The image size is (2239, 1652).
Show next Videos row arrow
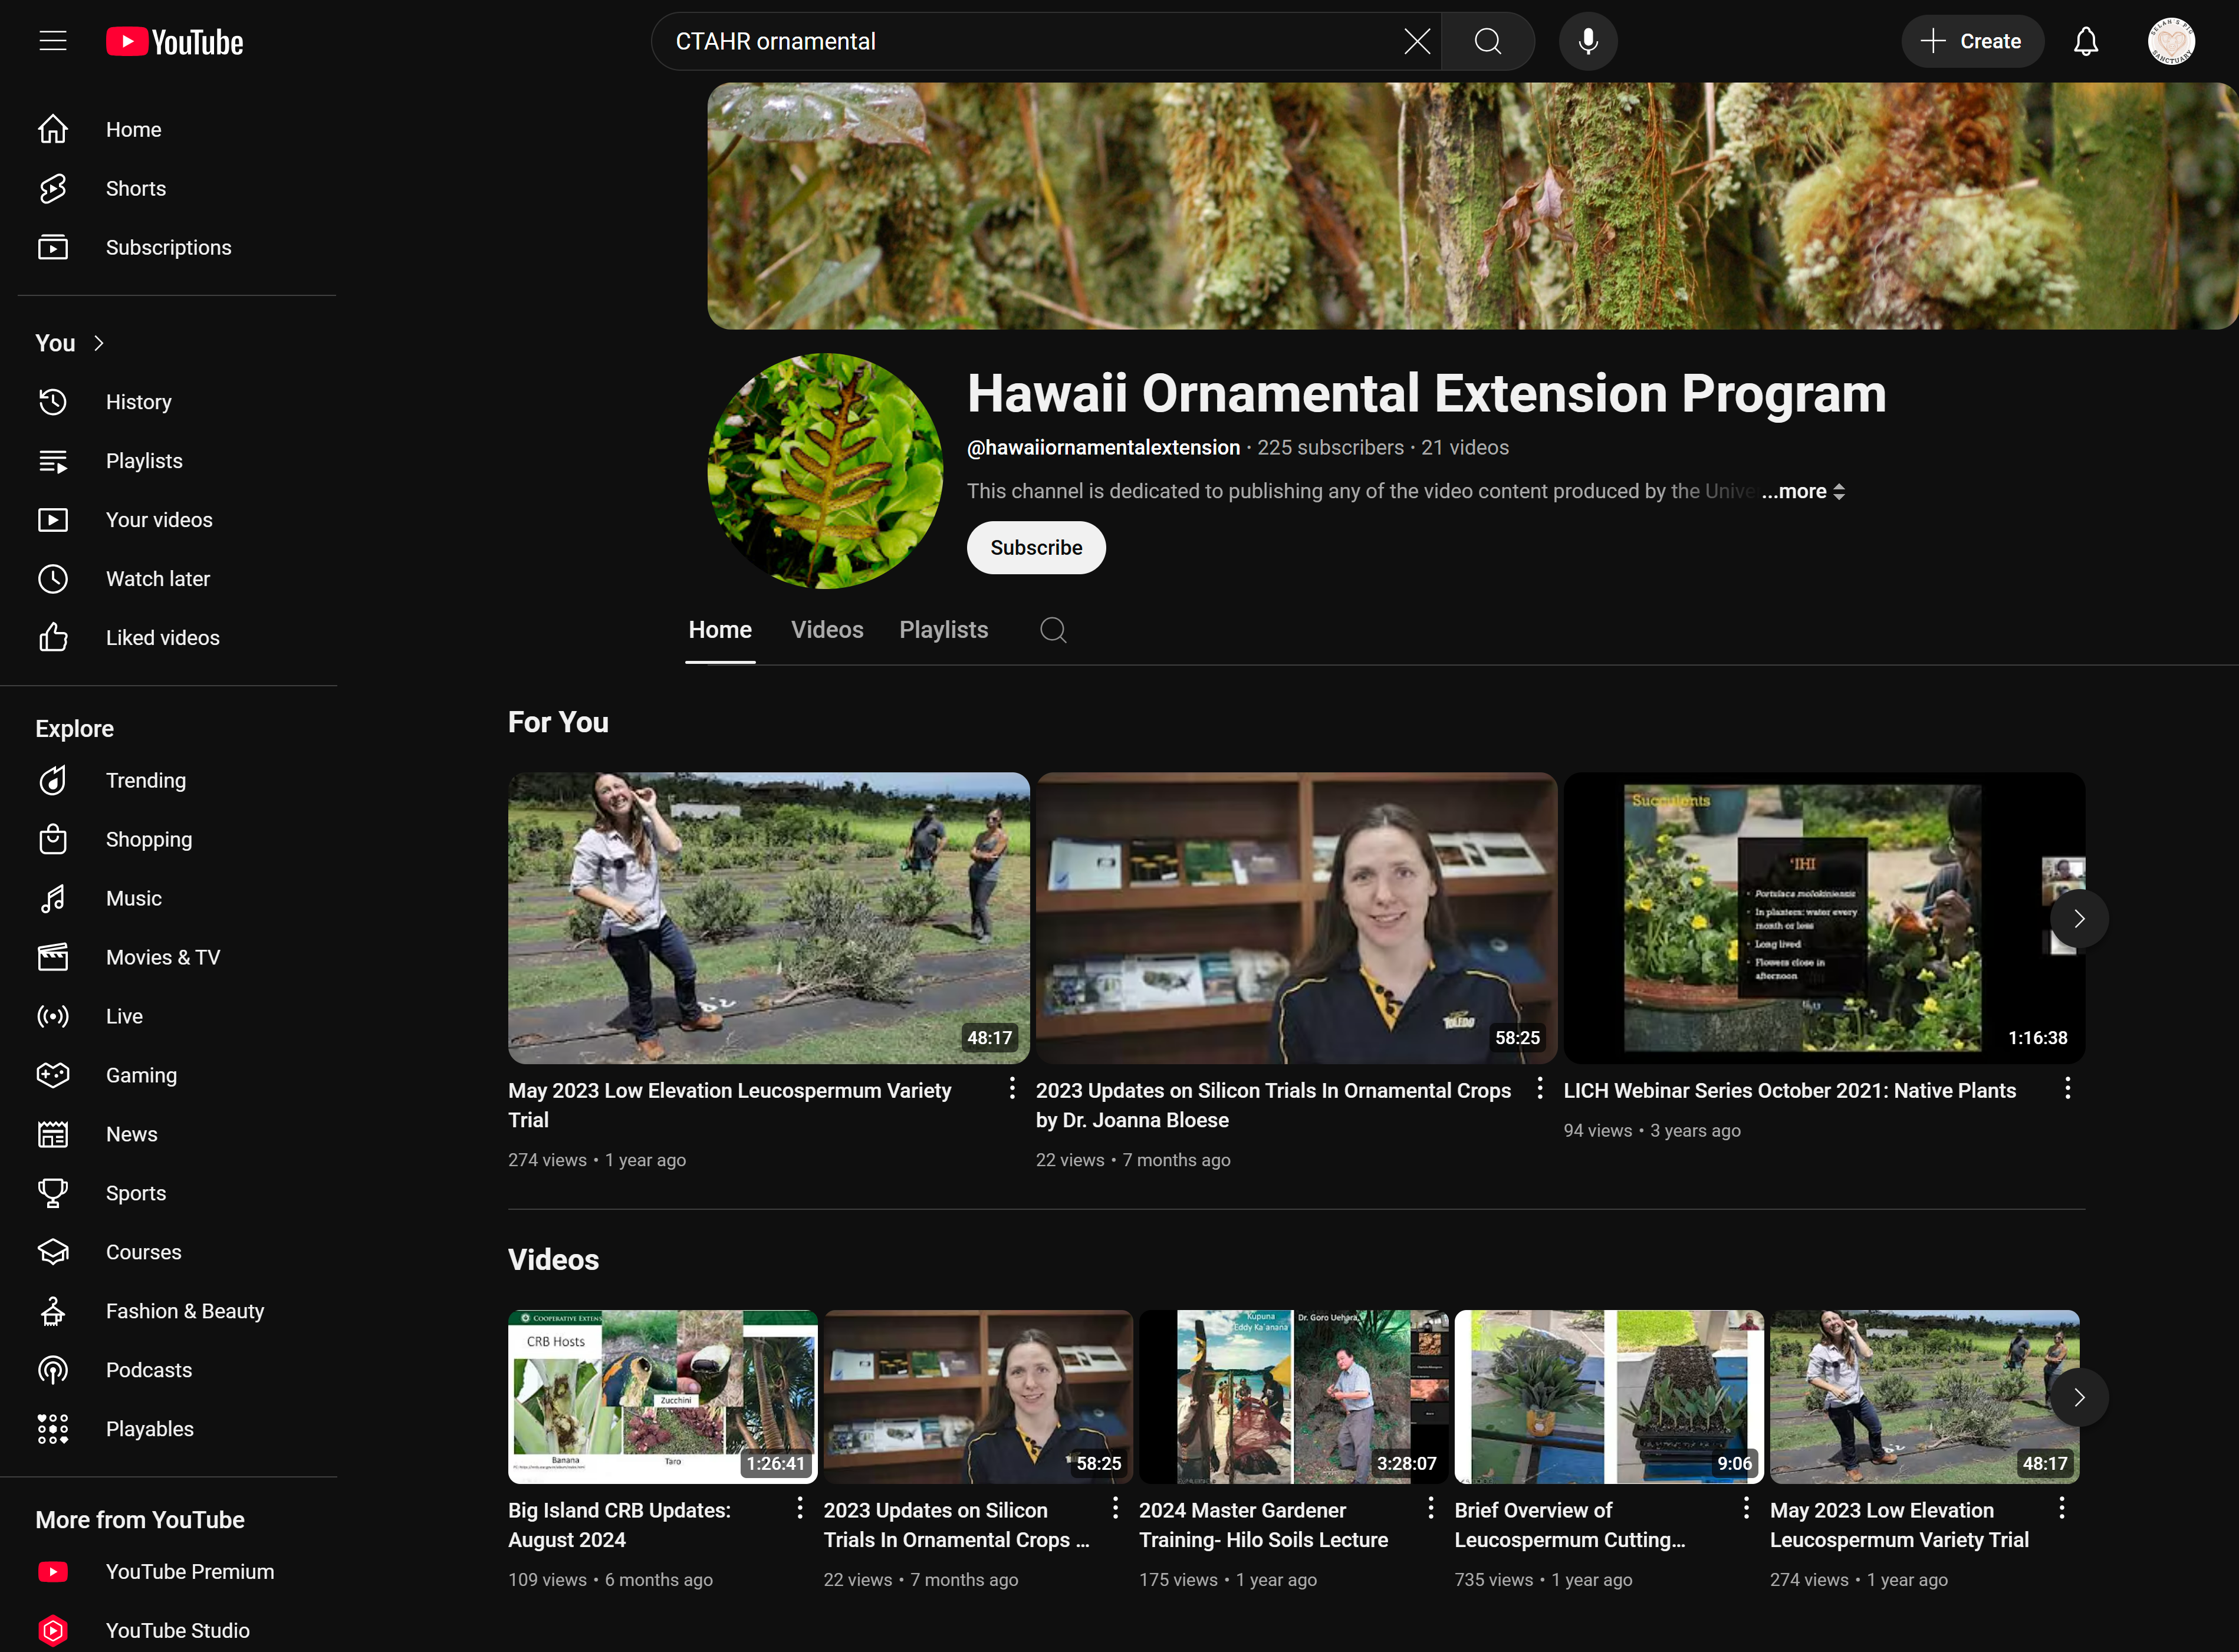click(x=2079, y=1397)
